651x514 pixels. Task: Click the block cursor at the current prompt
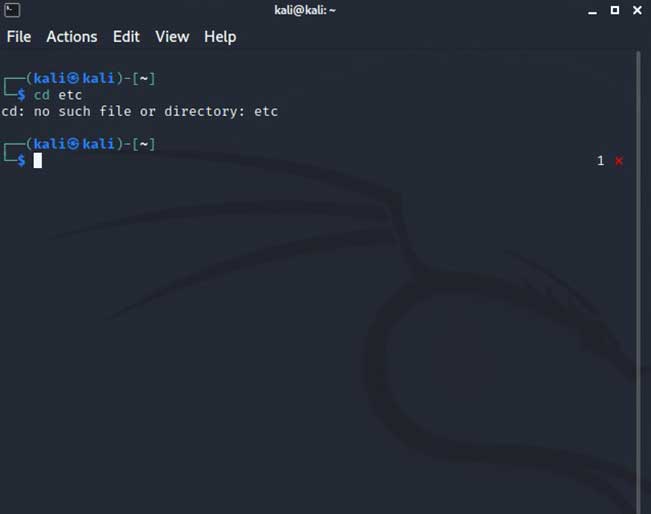click(38, 161)
